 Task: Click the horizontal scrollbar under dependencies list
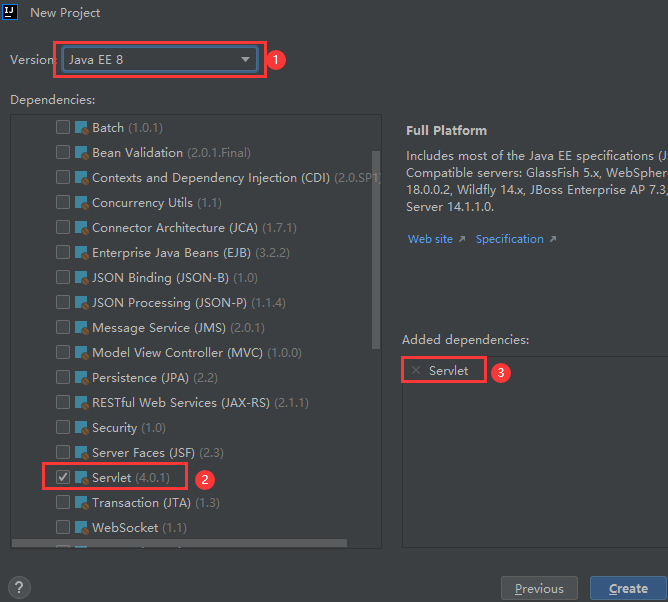(x=179, y=543)
